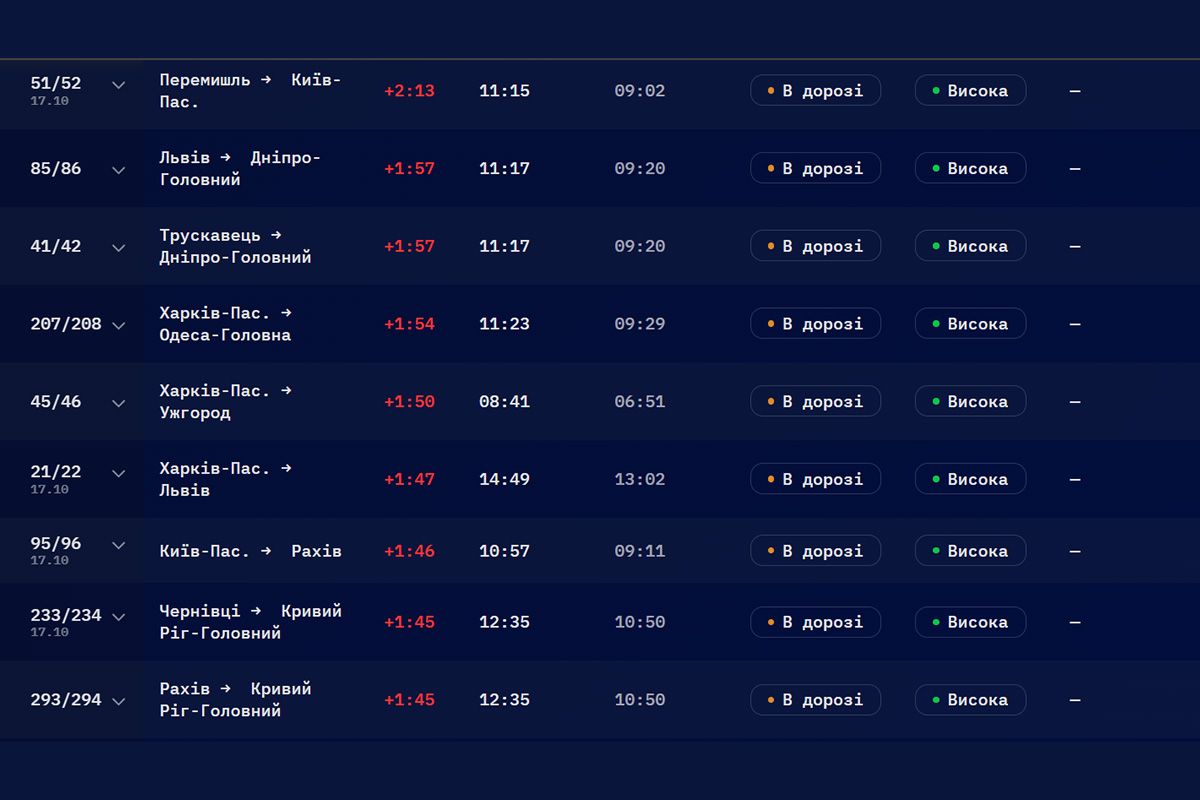Viewport: 1200px width, 800px height.
Task: Click the "+1:46" delay value
Action: (409, 551)
